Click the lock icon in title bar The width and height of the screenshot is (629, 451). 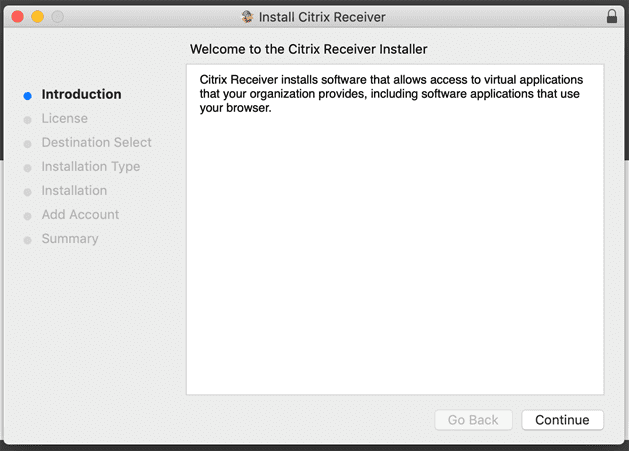click(611, 16)
